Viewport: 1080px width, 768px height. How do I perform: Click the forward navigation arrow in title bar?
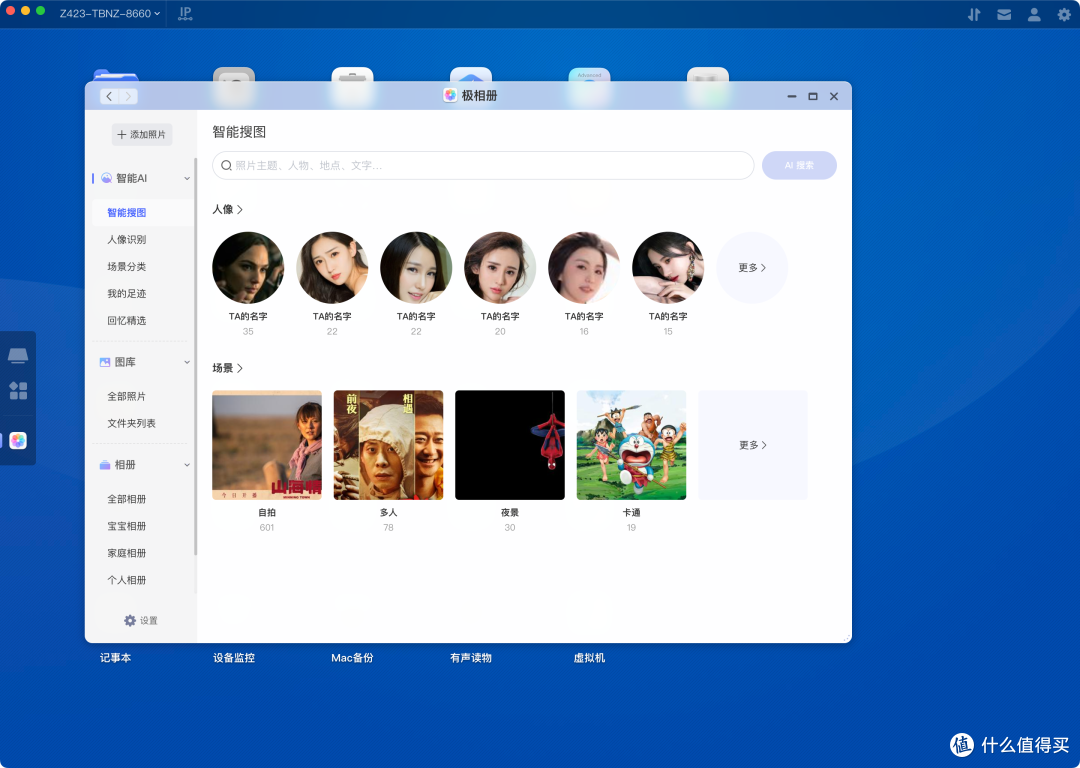[x=128, y=96]
